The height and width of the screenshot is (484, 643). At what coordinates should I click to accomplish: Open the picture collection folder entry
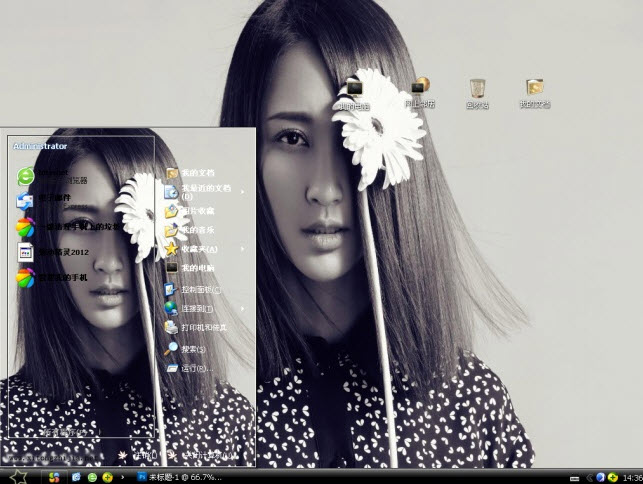tap(190, 211)
